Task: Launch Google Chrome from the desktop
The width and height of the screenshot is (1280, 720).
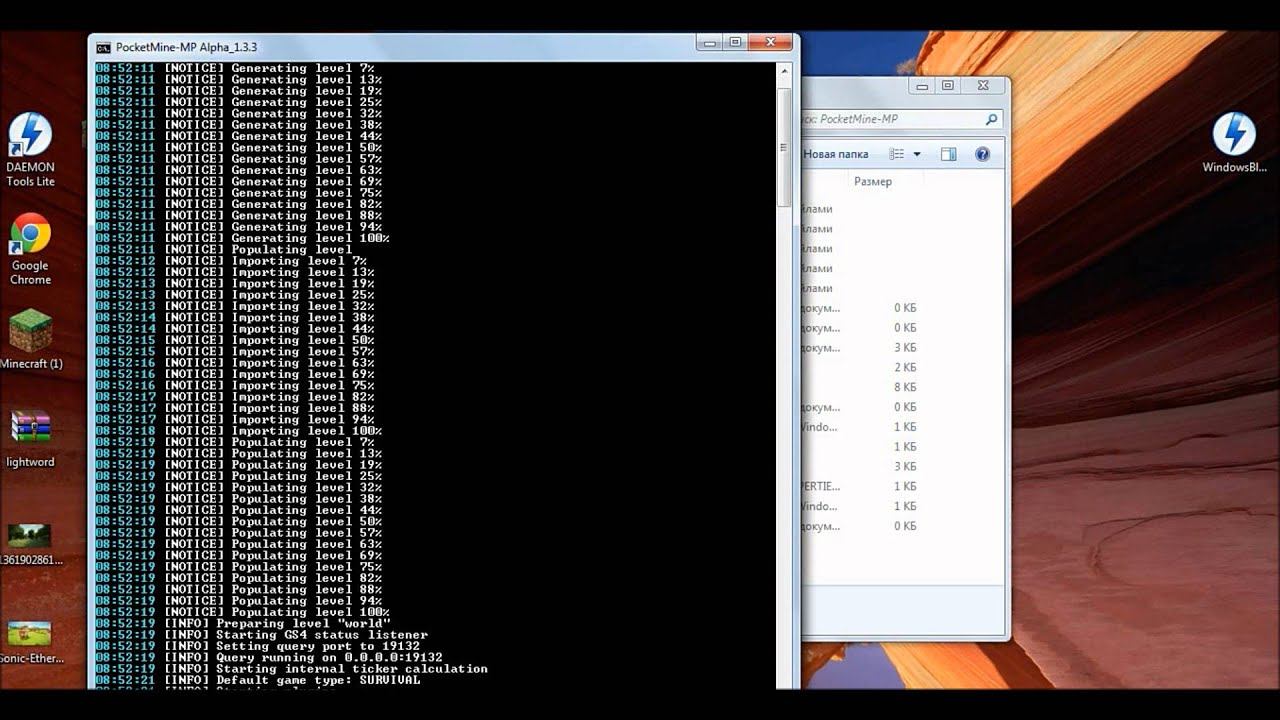Action: [30, 249]
